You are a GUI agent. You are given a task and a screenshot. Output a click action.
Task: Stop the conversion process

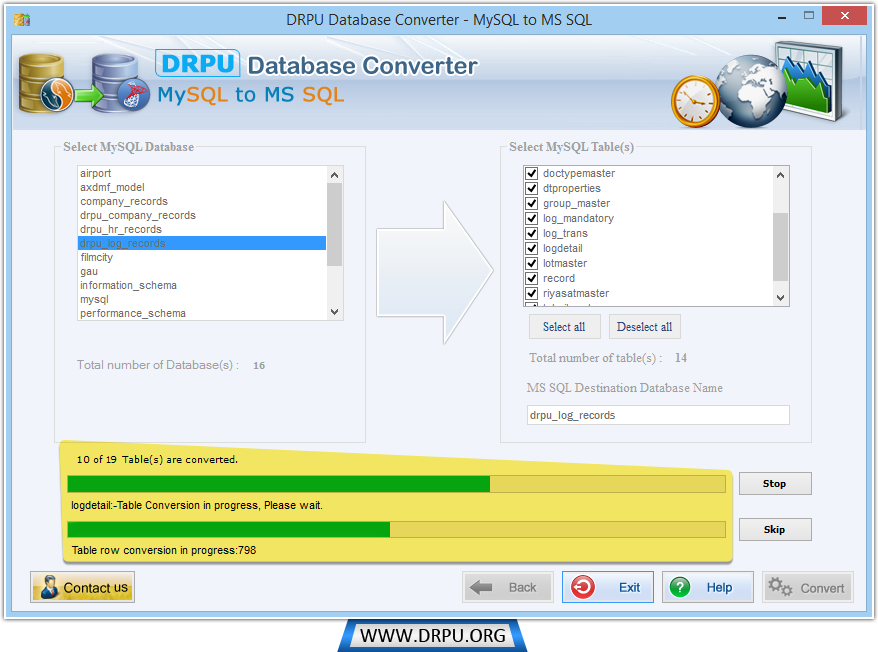click(x=775, y=483)
